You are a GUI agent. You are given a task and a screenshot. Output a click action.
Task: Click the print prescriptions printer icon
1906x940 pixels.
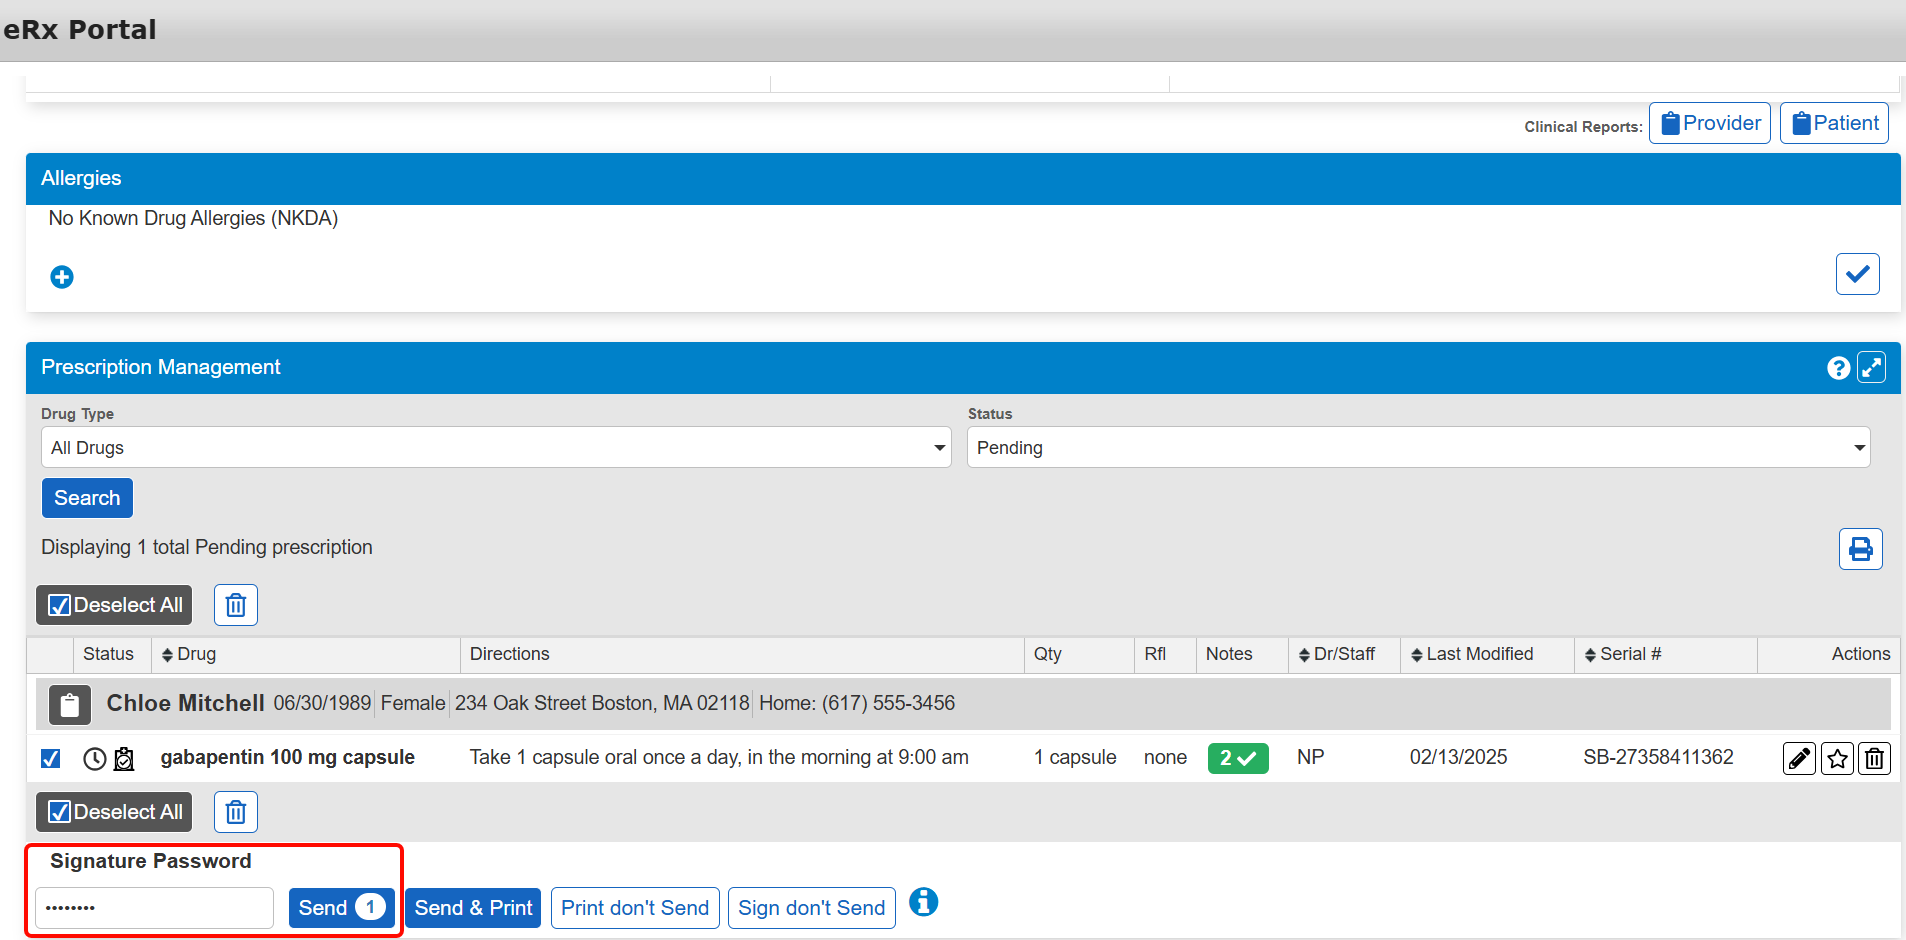(1860, 549)
